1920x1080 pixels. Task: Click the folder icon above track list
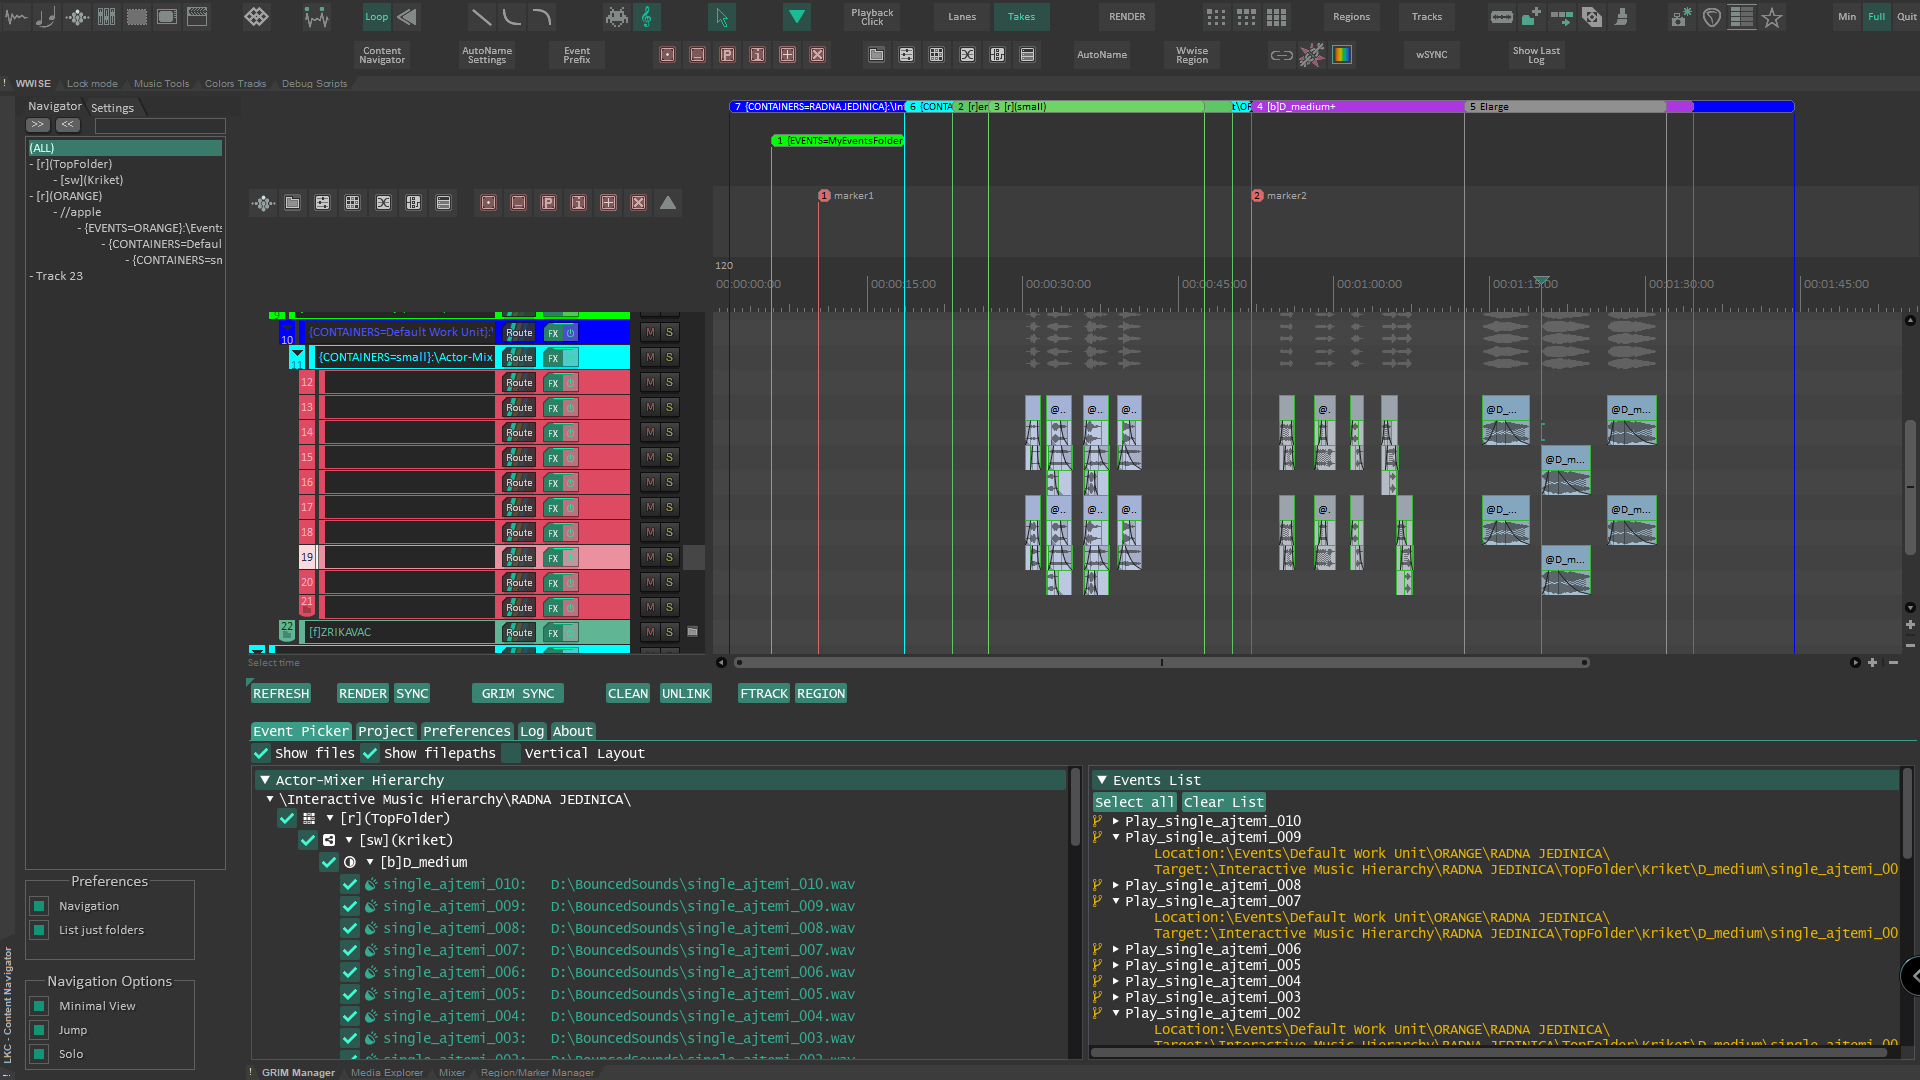click(292, 203)
